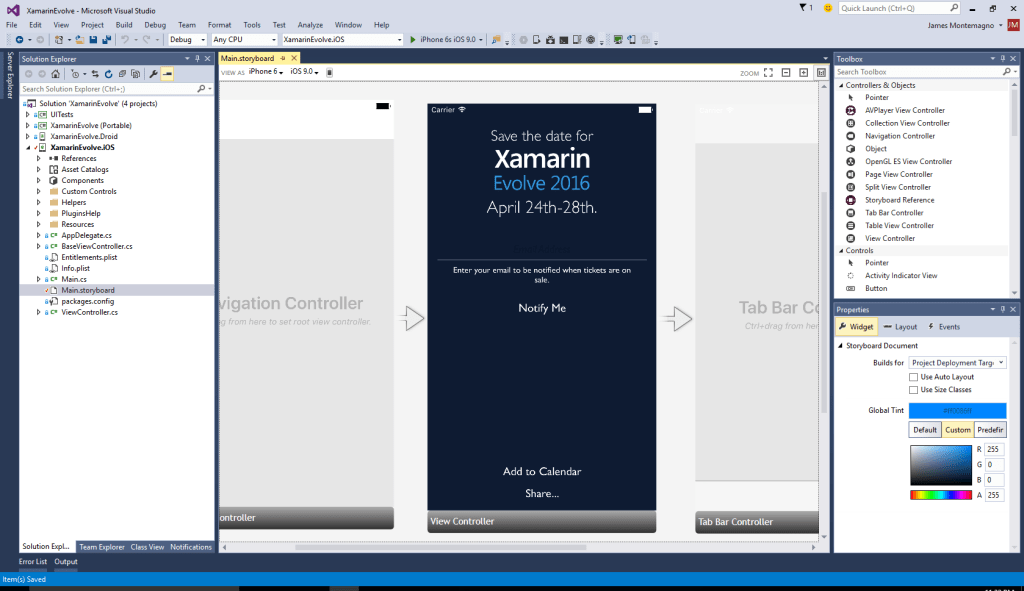The height and width of the screenshot is (591, 1024).
Task: Open iPhone 6 view-as device dropdown
Action: pyautogui.click(x=266, y=72)
